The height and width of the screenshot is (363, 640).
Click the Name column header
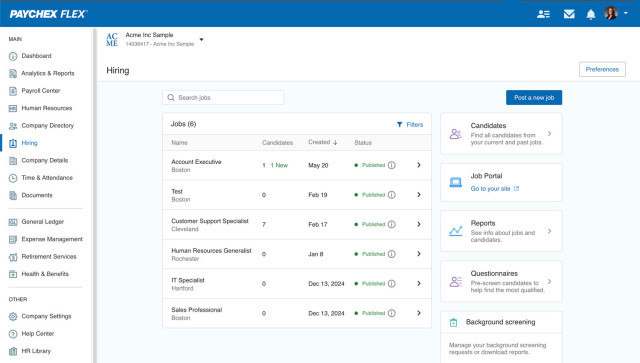point(180,143)
